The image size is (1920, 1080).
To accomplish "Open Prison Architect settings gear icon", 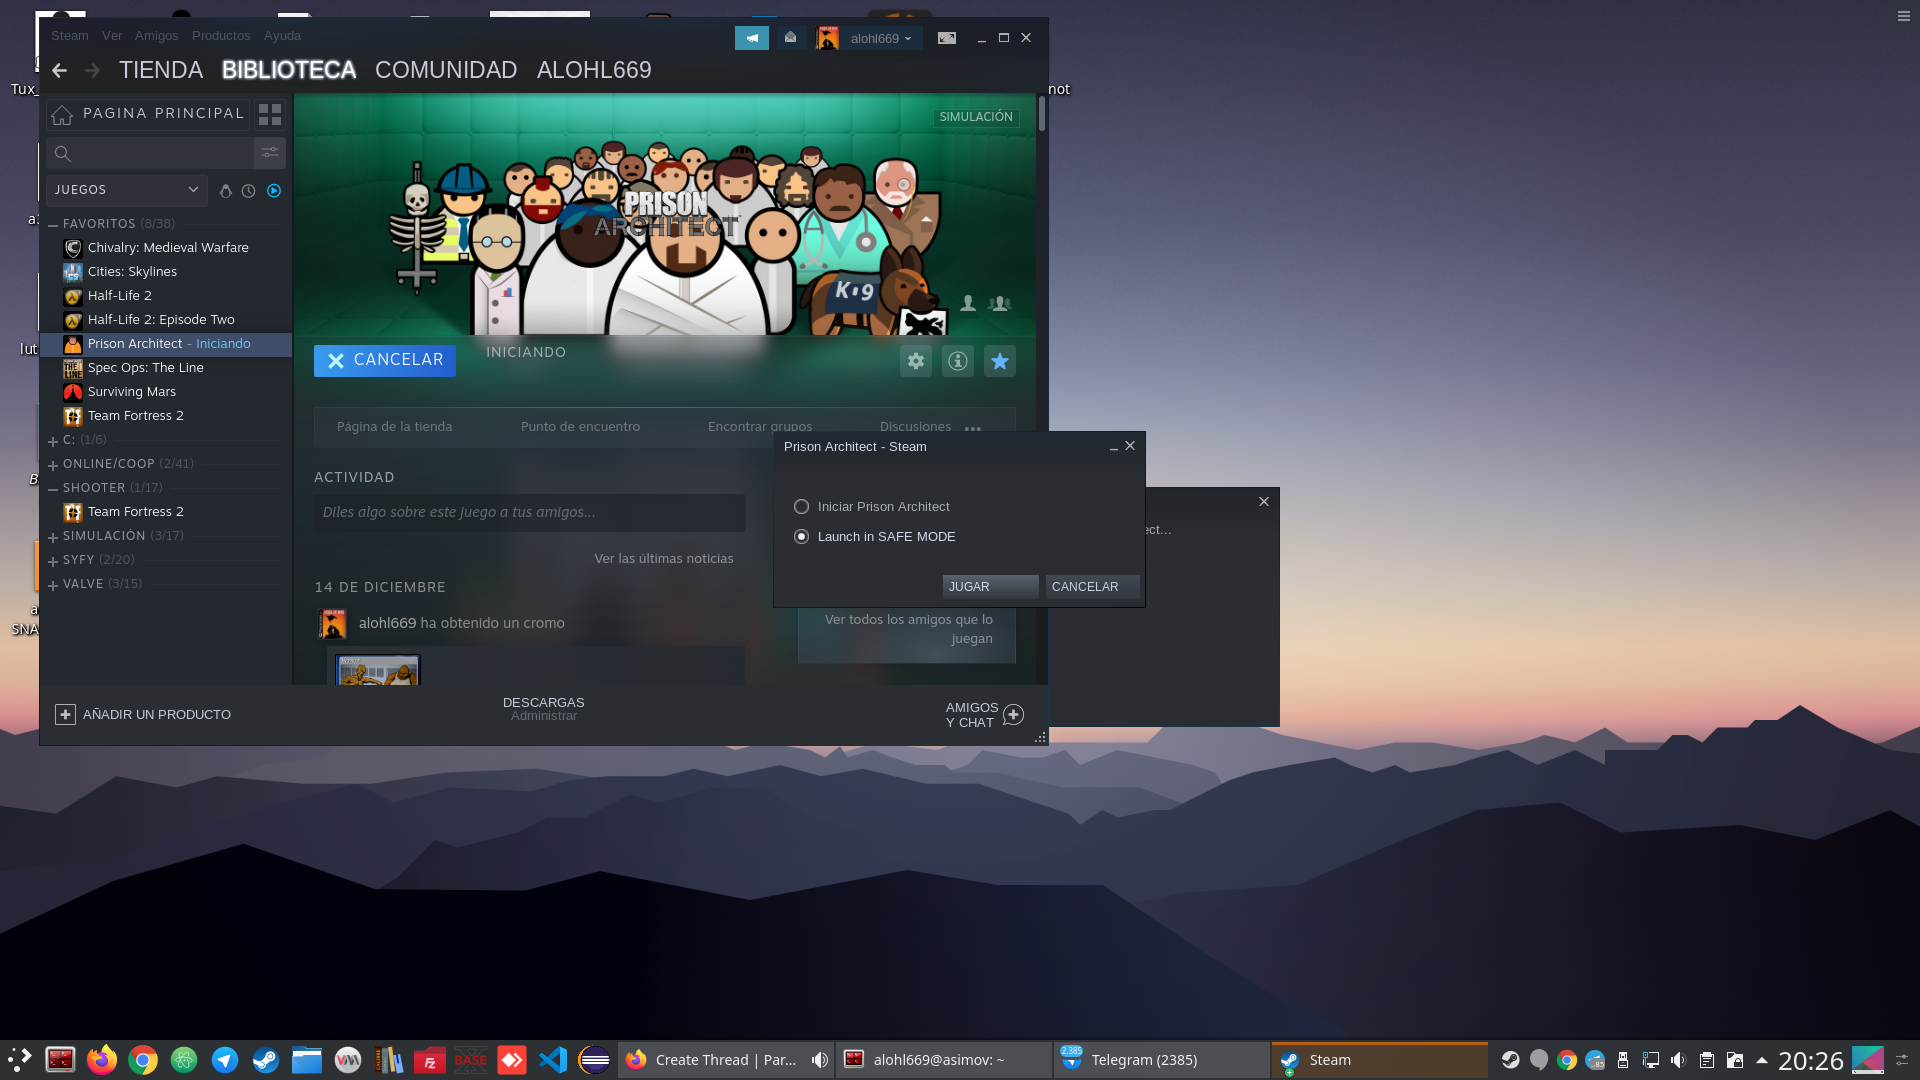I will click(916, 361).
